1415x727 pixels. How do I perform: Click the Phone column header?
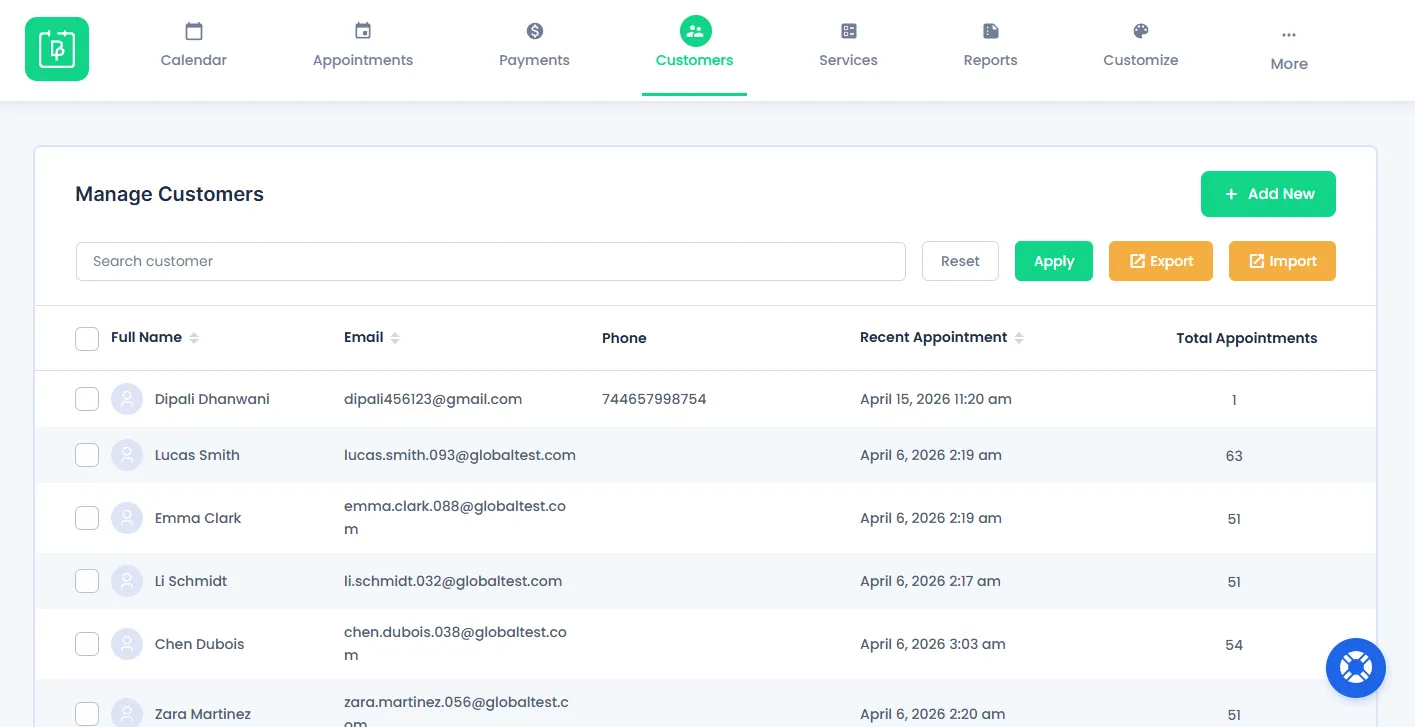click(x=624, y=338)
